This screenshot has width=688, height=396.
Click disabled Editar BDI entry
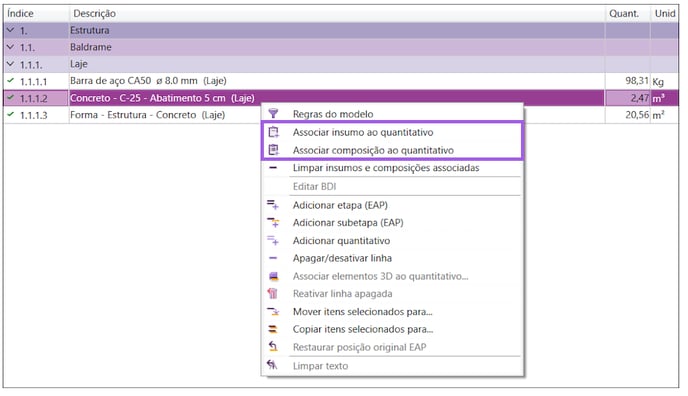click(x=392, y=186)
